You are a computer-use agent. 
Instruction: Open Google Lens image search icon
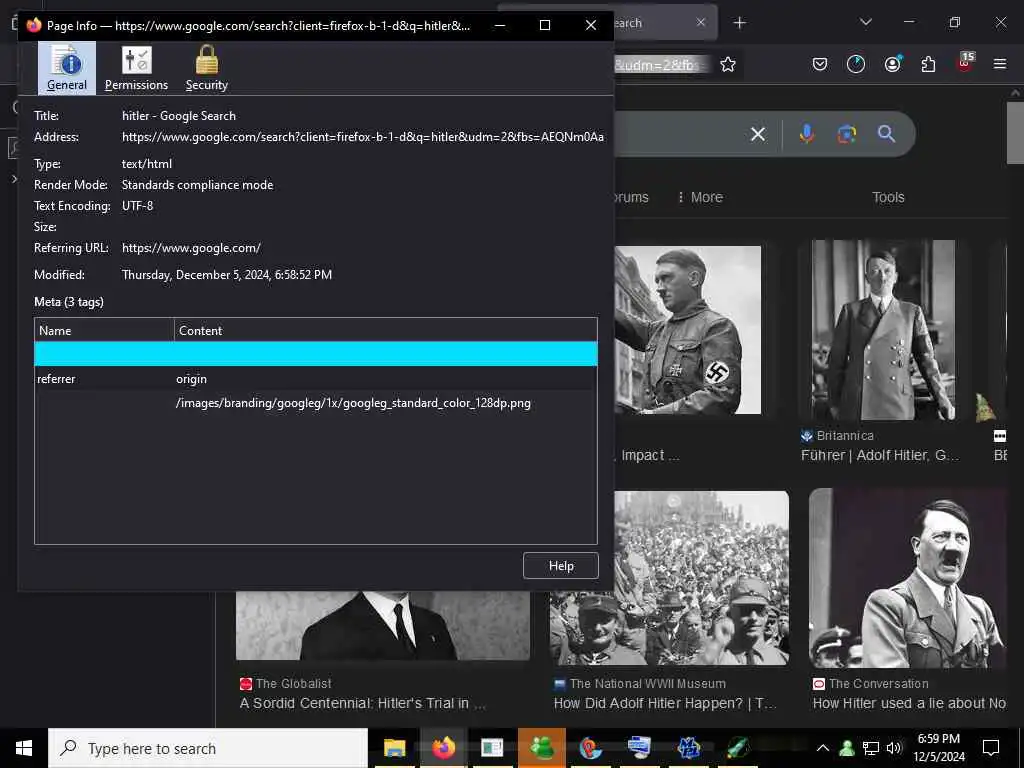[846, 134]
